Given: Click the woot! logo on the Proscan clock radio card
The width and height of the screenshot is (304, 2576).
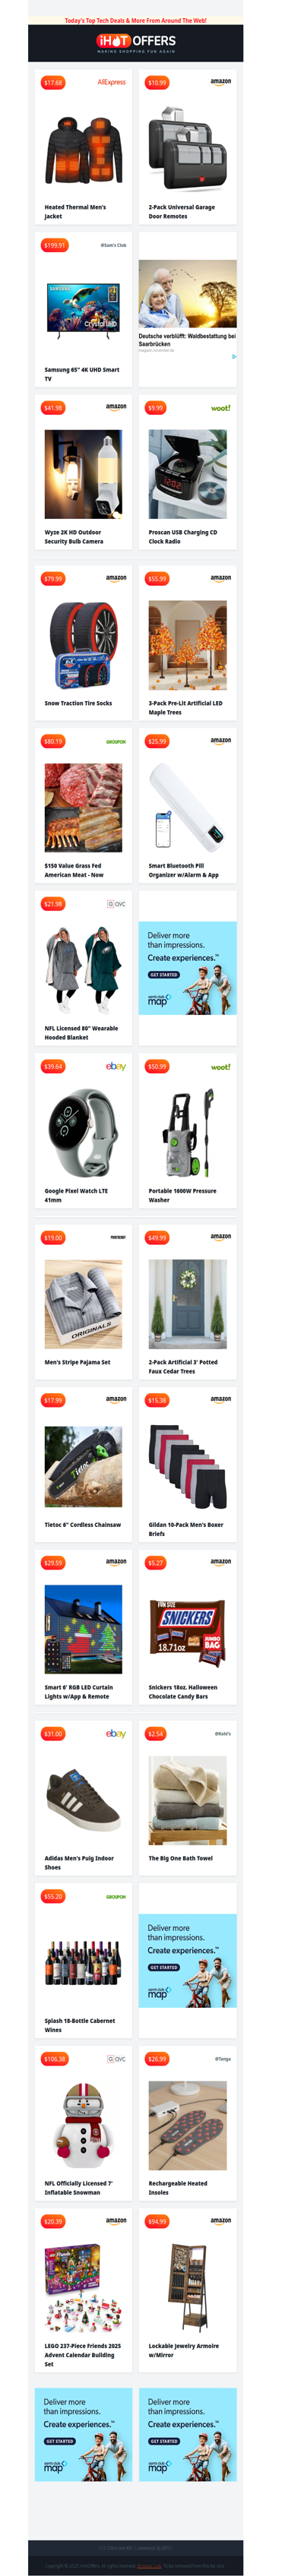Looking at the screenshot, I should pos(221,408).
